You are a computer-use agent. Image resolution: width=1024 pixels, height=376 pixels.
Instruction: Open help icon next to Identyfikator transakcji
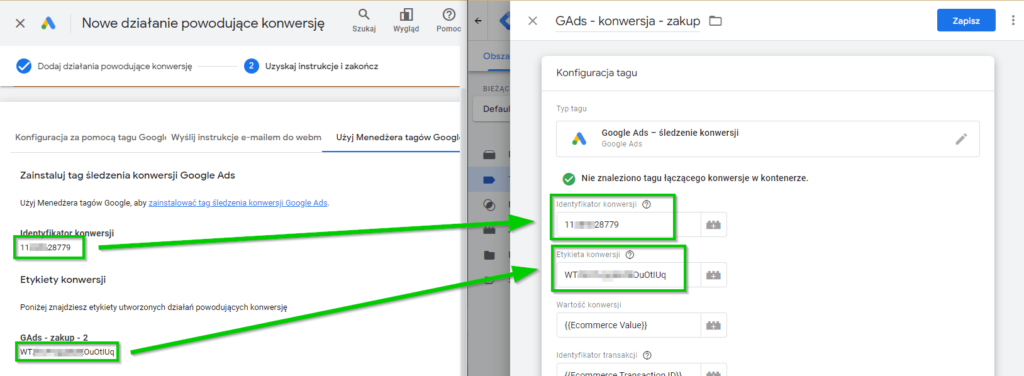647,356
